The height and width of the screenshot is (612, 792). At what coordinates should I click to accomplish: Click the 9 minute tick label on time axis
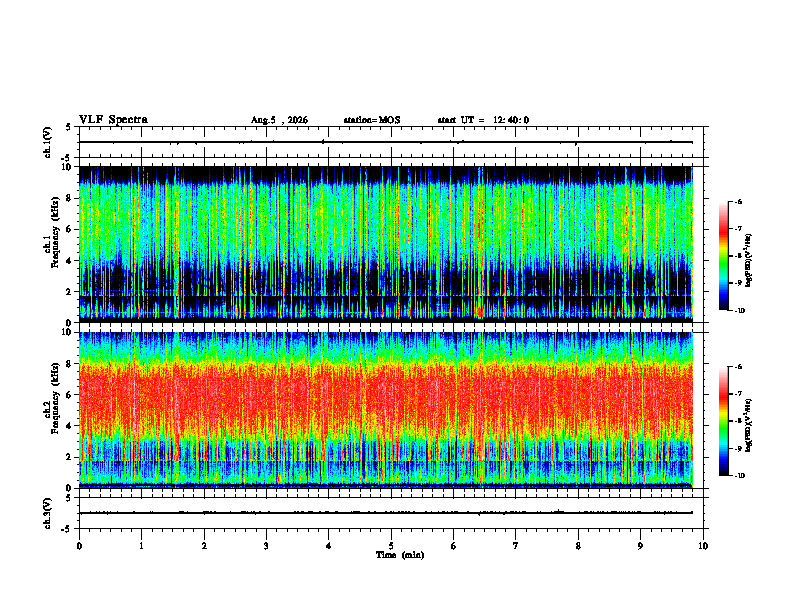[640, 546]
